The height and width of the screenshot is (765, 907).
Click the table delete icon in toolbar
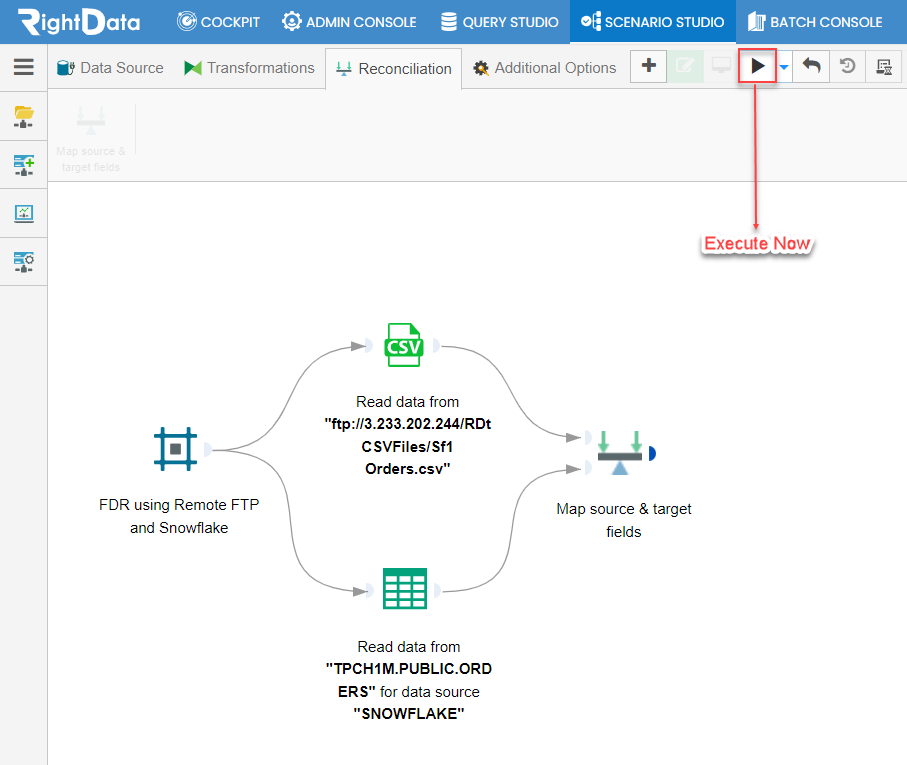884,66
